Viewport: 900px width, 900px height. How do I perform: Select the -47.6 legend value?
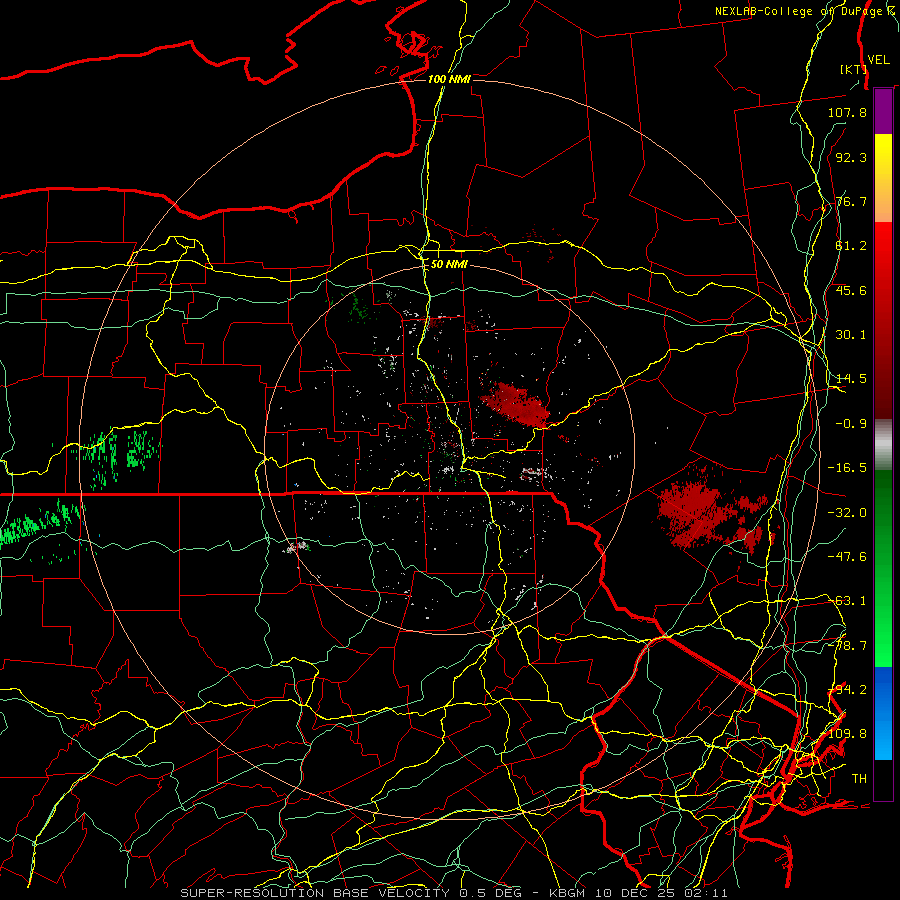pos(847,557)
